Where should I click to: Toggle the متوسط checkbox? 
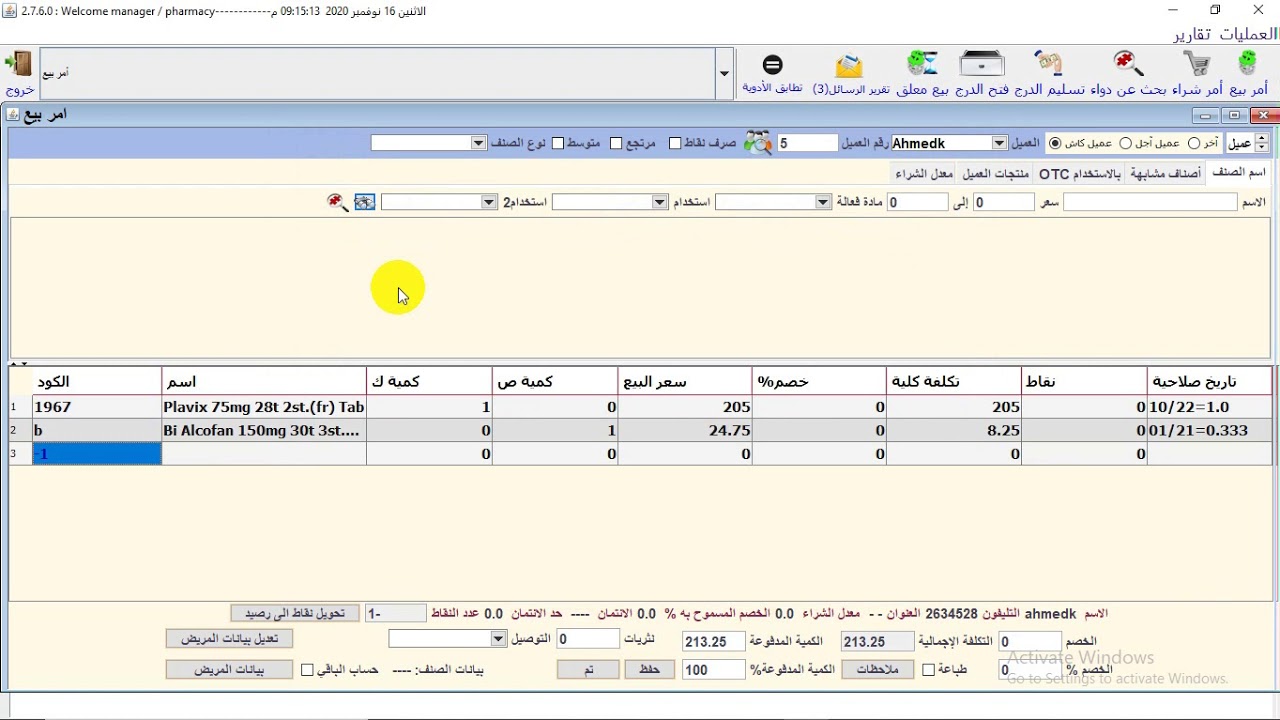(x=558, y=143)
